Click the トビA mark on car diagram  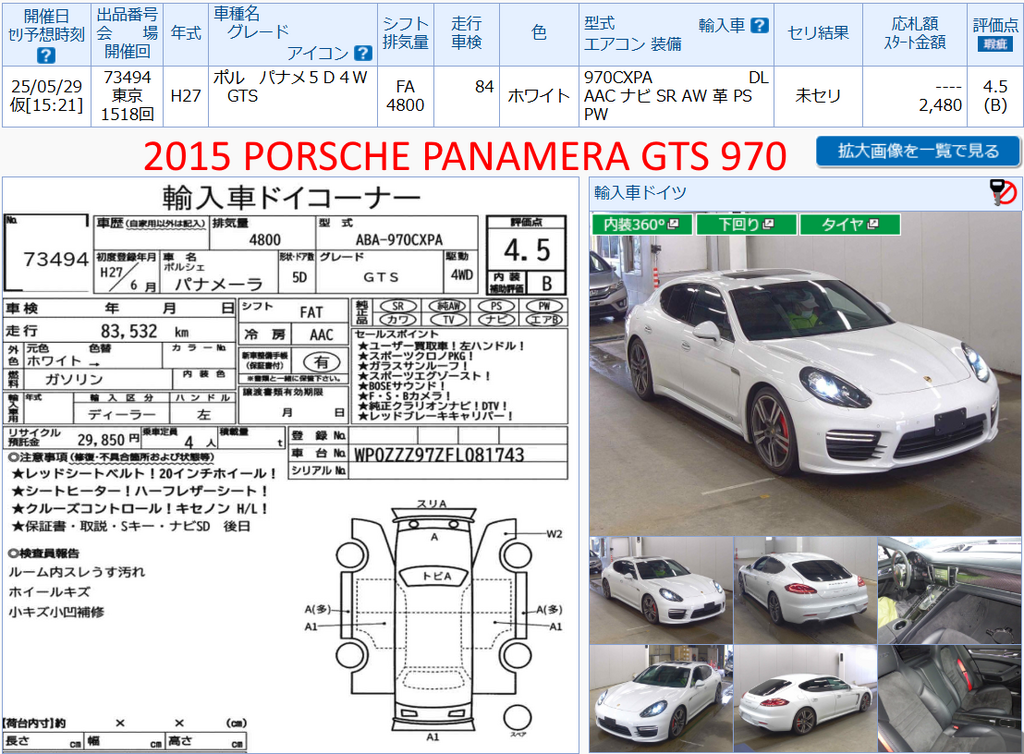point(436,576)
